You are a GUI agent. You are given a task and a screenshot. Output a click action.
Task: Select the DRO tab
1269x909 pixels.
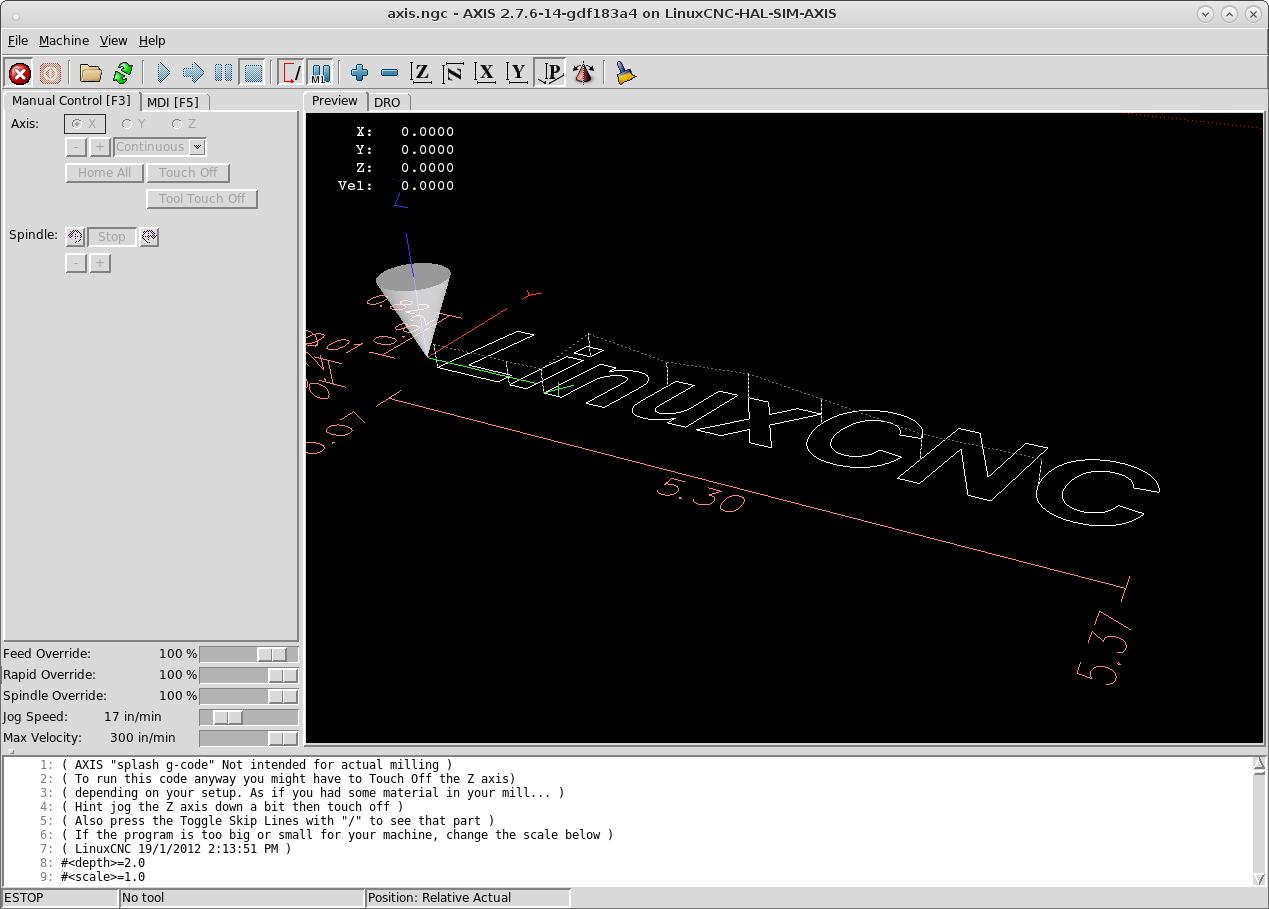coord(387,102)
